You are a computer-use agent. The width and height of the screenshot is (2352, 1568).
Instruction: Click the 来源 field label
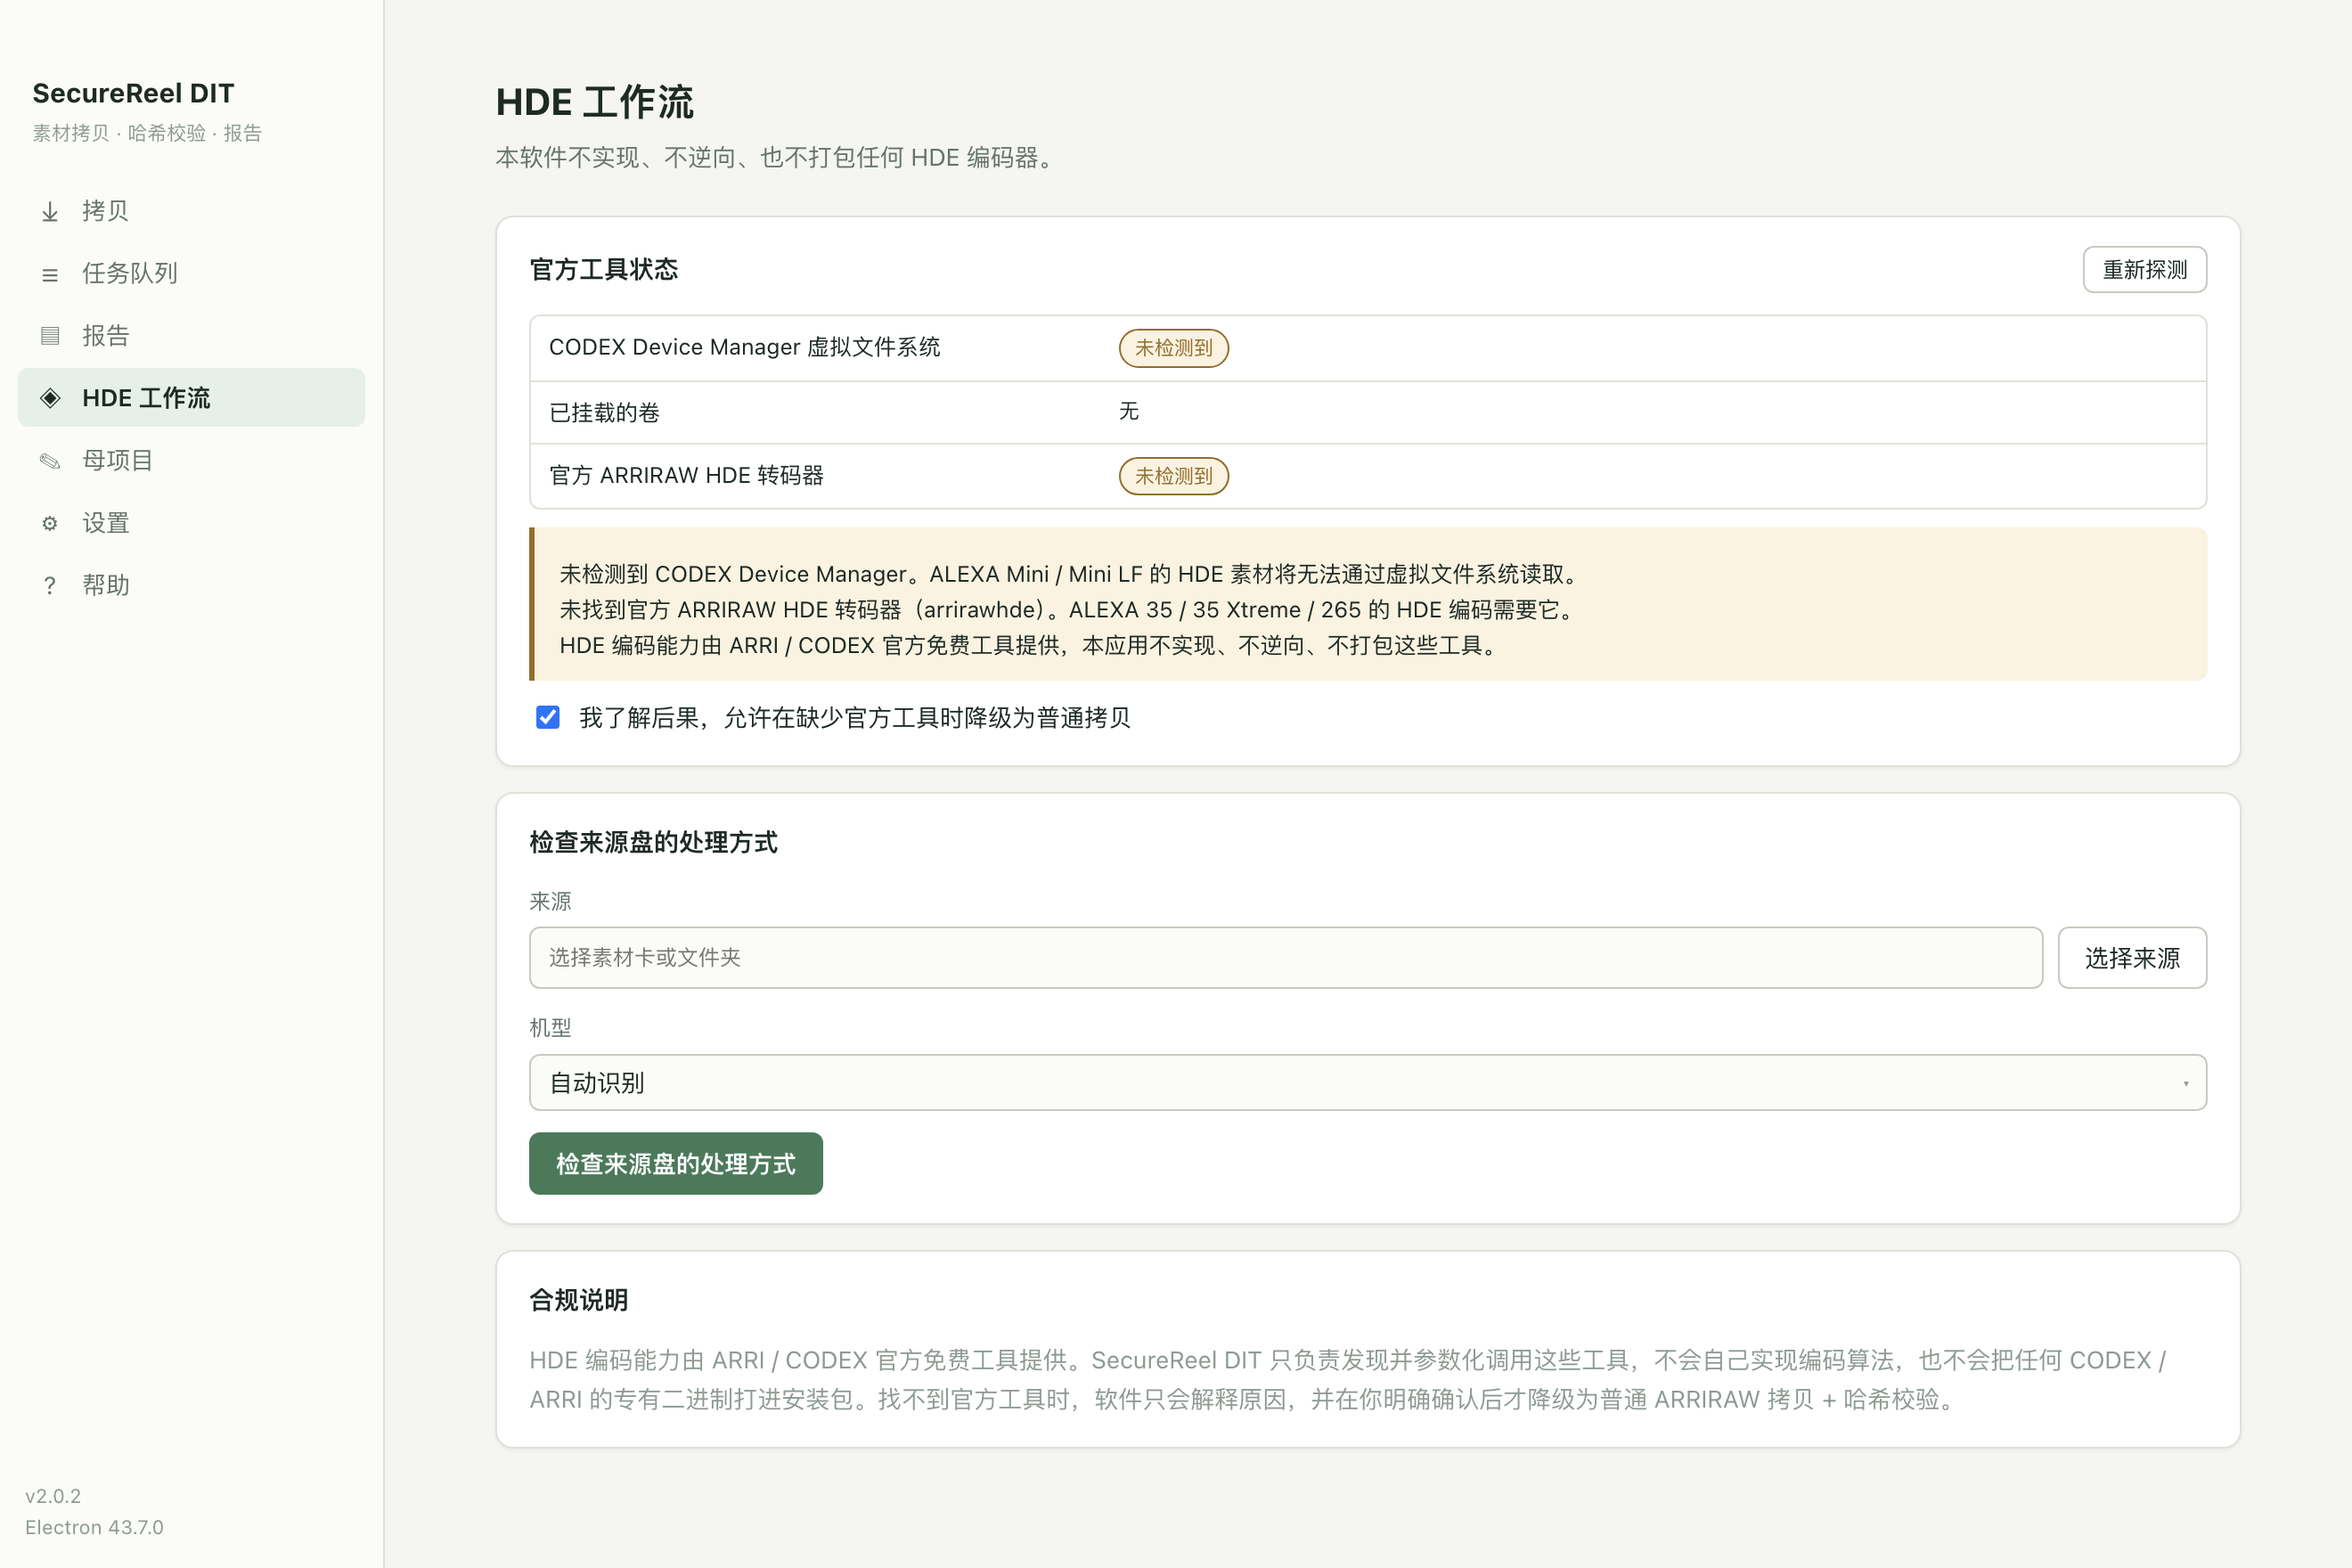point(550,902)
